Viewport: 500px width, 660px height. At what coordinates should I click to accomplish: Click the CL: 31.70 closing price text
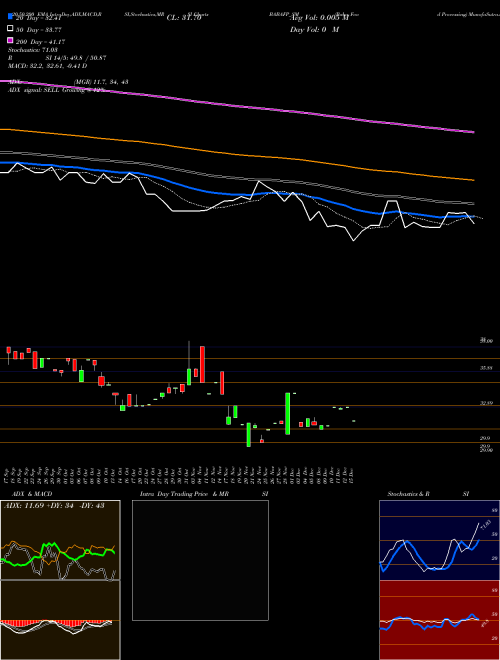click(184, 18)
